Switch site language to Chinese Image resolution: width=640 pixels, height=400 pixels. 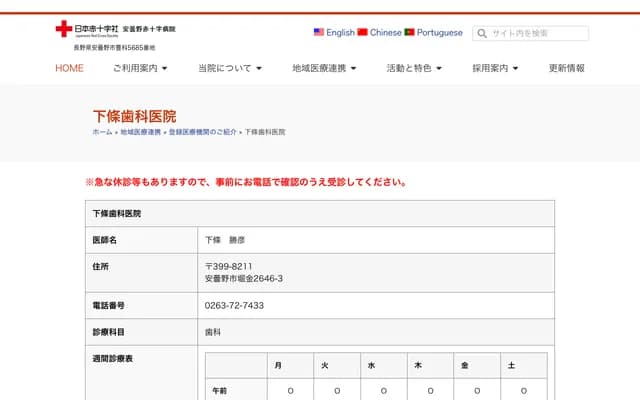(x=385, y=32)
